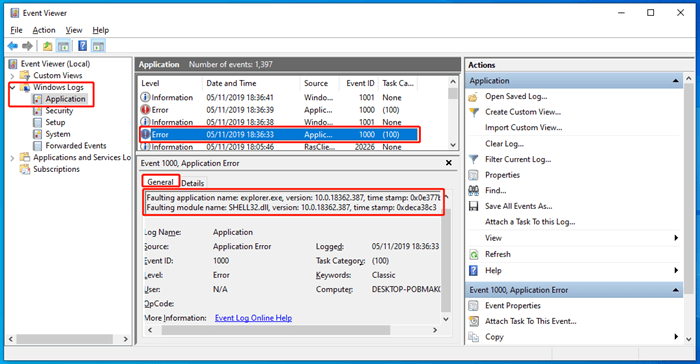This screenshot has width=700, height=364.
Task: Click Clear Log... in Actions pane
Action: click(504, 144)
